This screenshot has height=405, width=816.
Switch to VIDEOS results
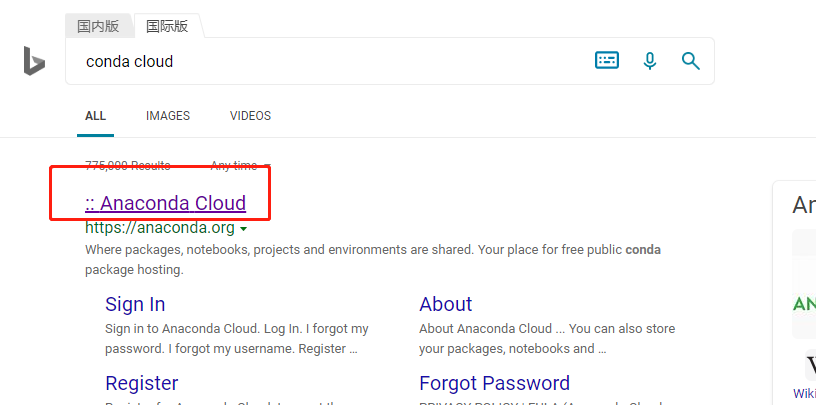250,116
